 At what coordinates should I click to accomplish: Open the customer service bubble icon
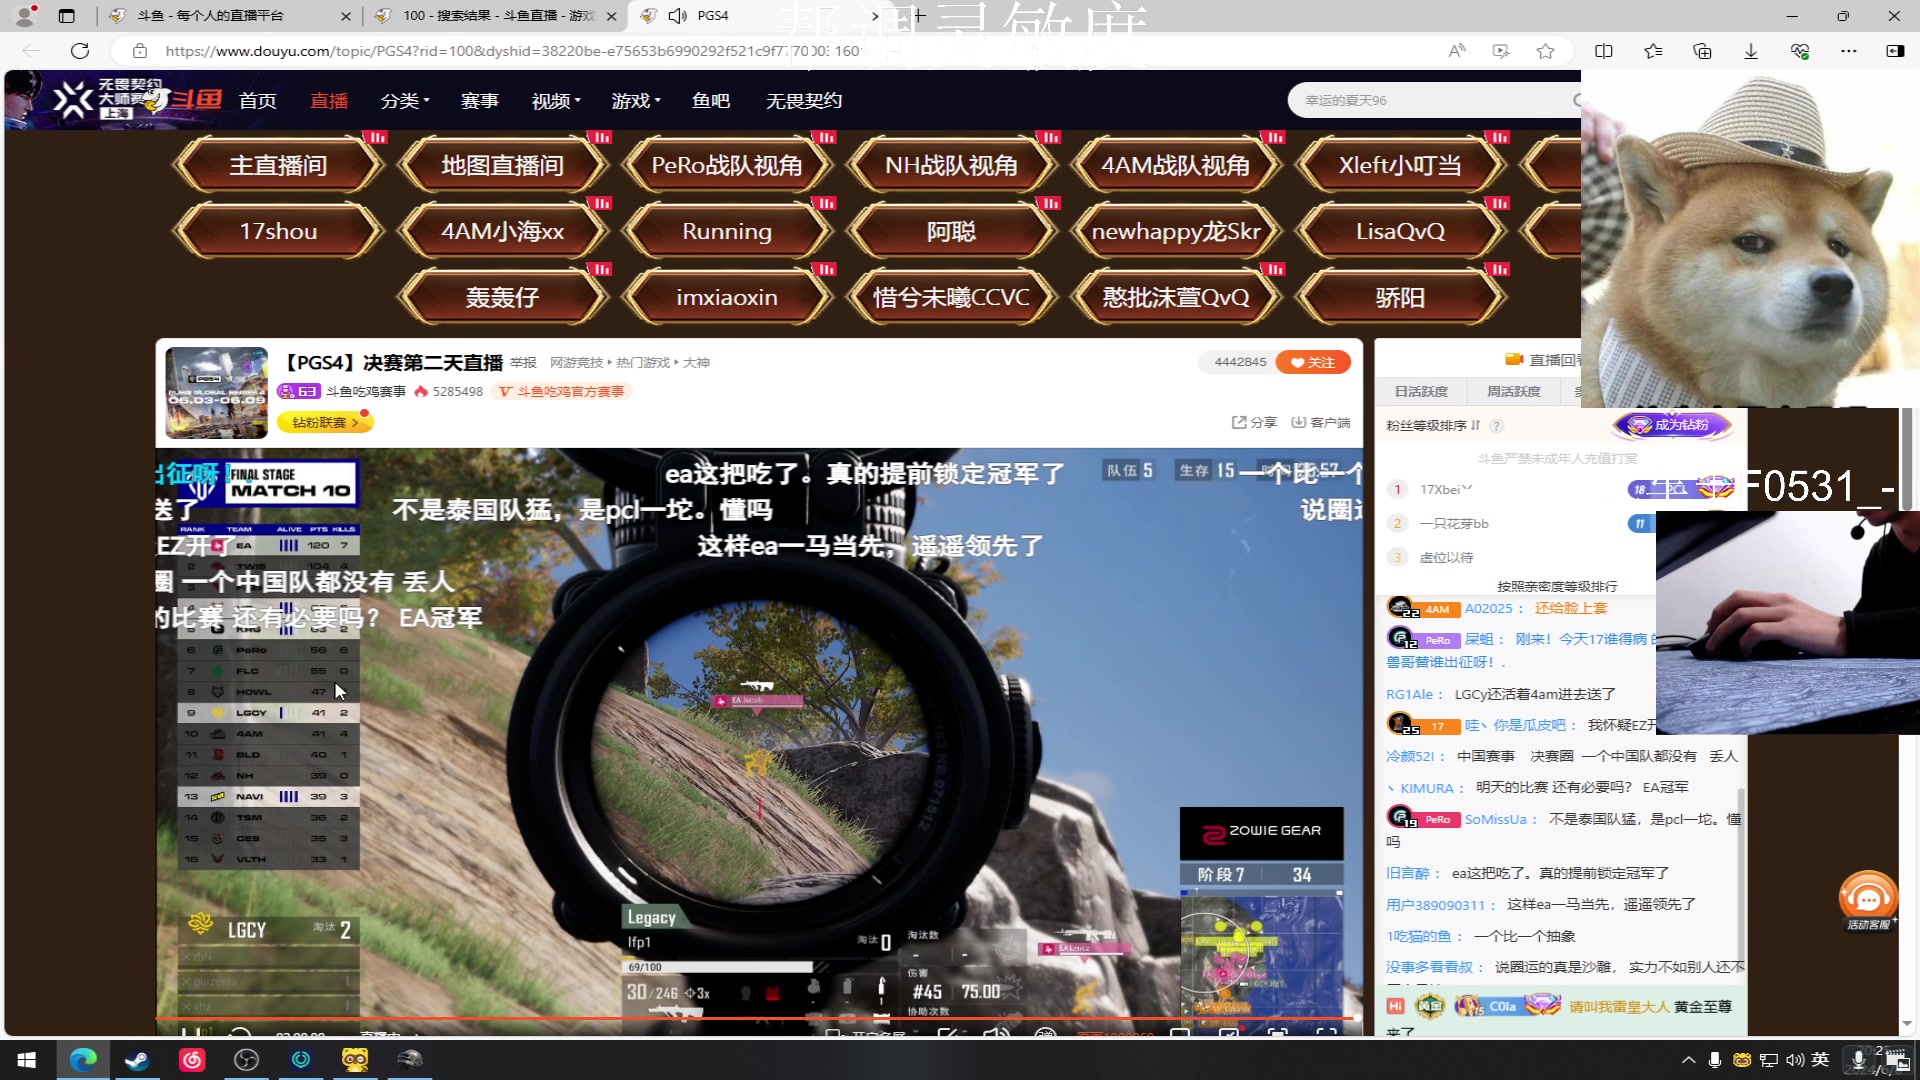[1868, 900]
